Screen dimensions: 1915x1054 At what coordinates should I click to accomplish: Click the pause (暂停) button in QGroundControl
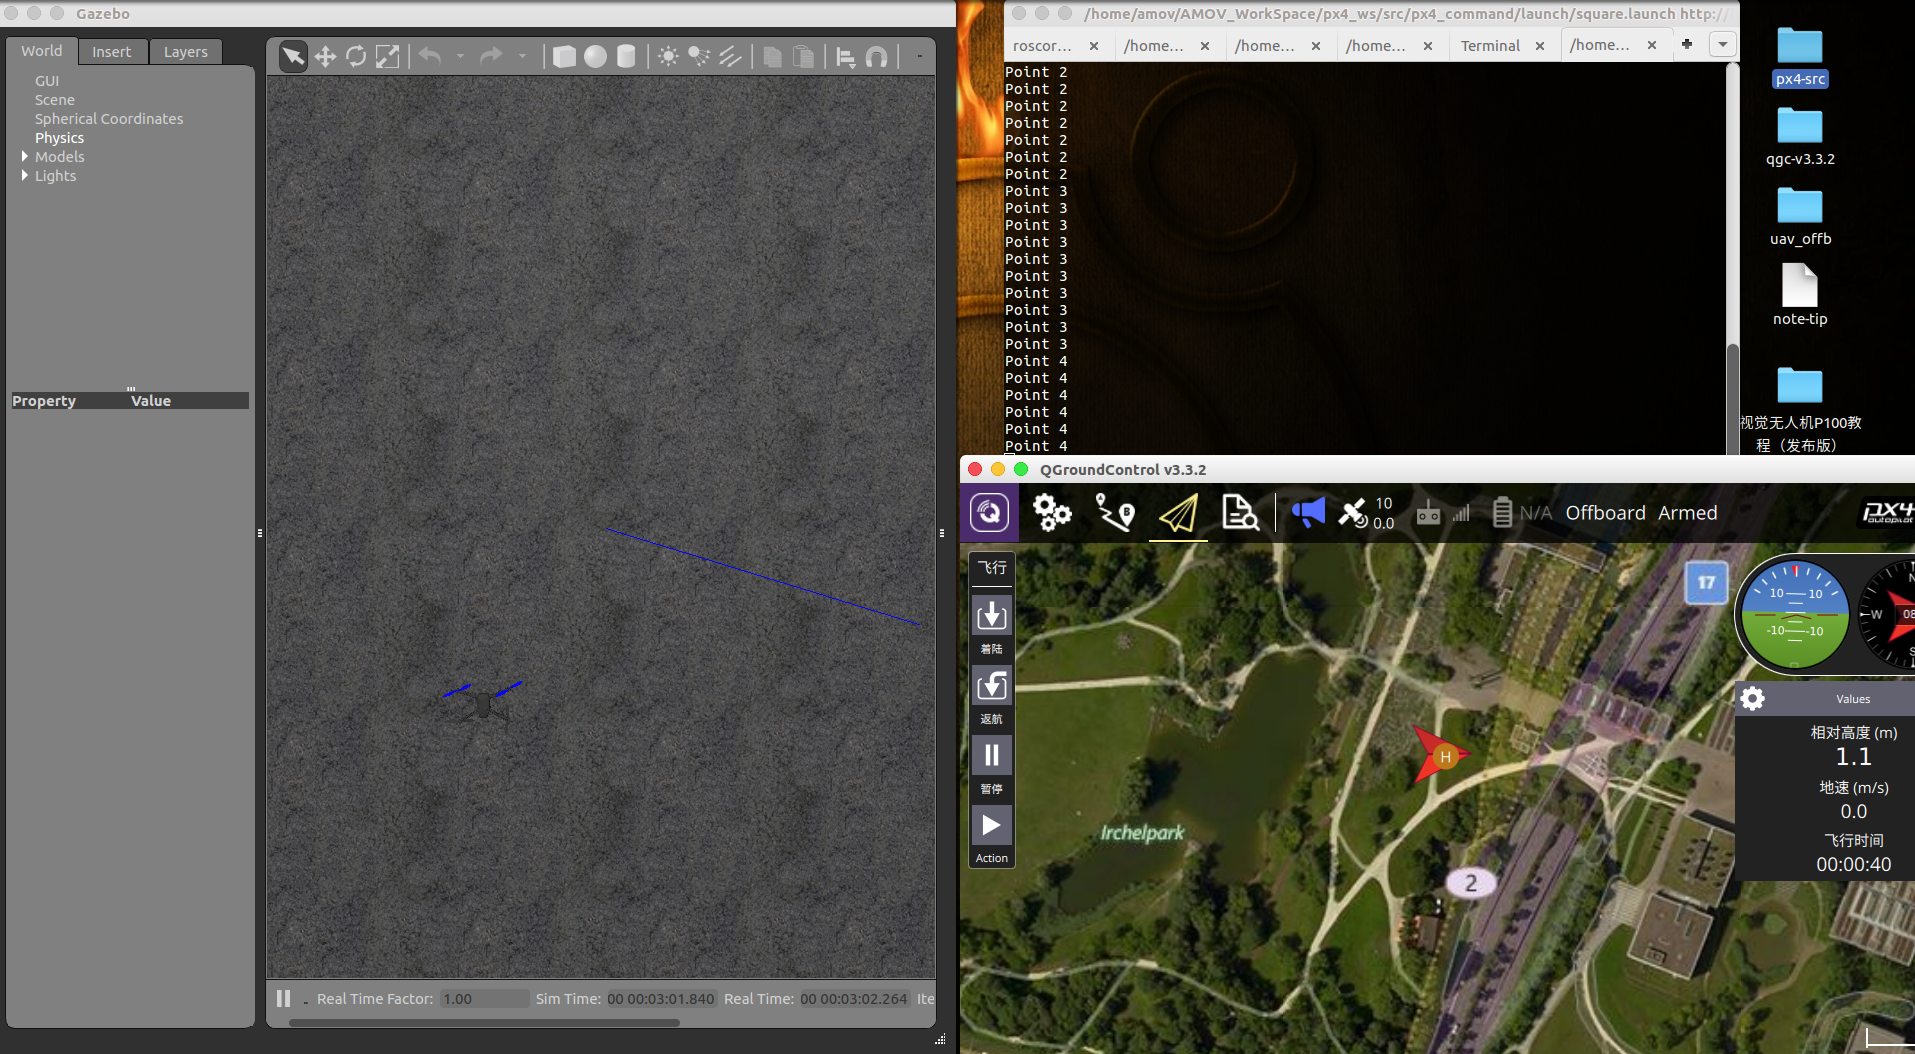click(x=992, y=767)
